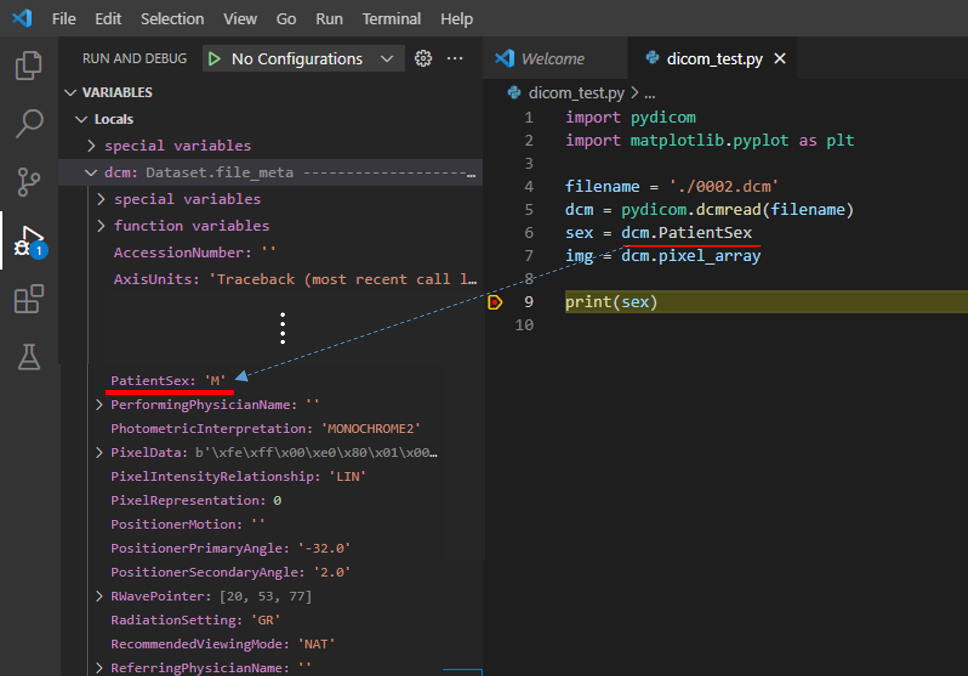Click the breadcrumb ellipsis after dicom_test.py
The height and width of the screenshot is (676, 968).
coord(650,94)
